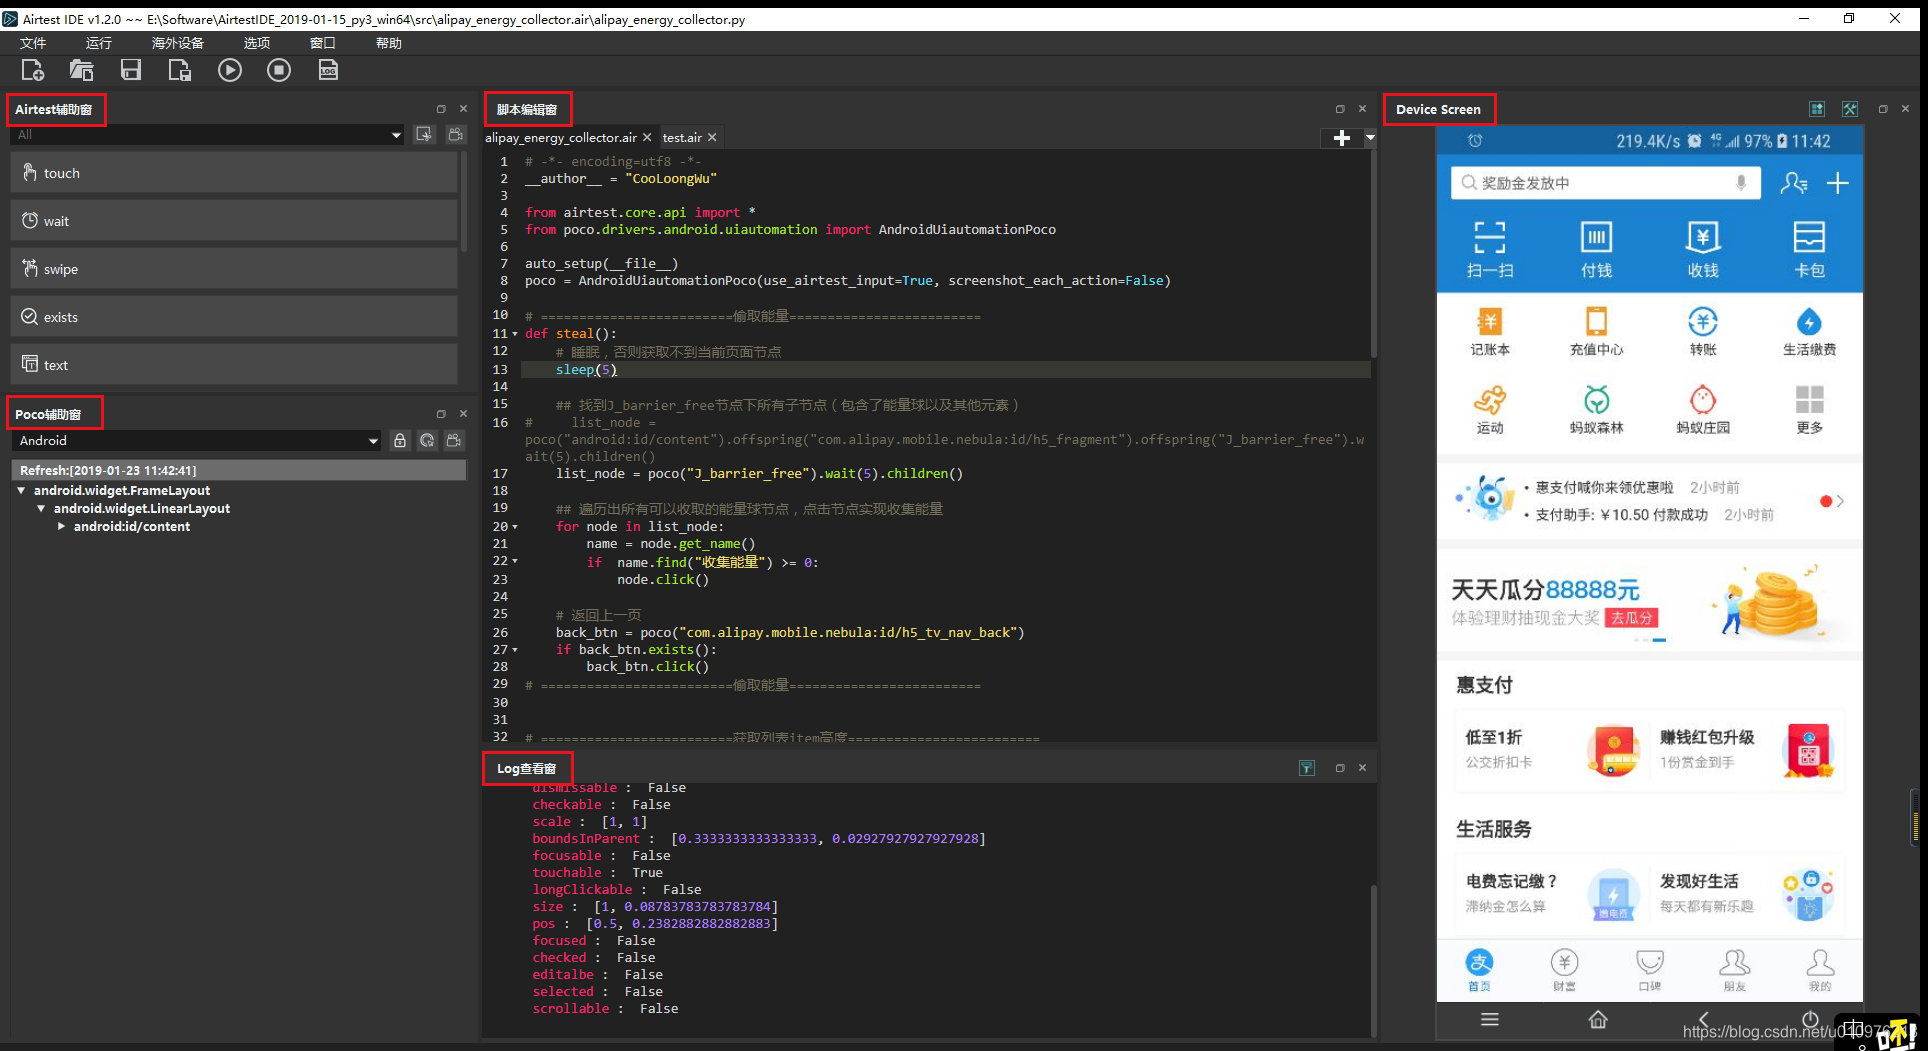Open the 海外设备 menu
Viewport: 1928px width, 1051px height.
click(178, 43)
